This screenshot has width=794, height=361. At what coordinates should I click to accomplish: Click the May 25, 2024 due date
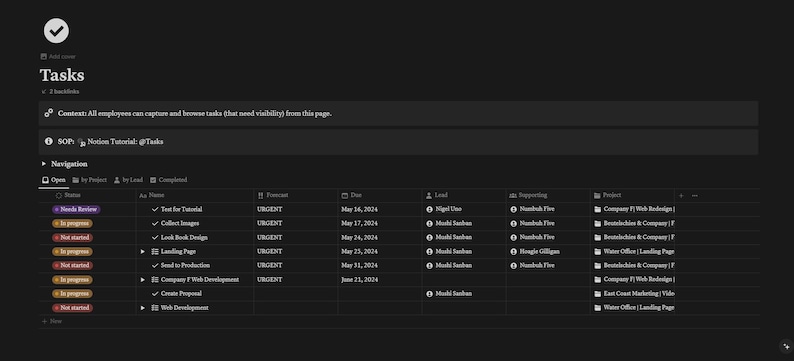click(x=359, y=252)
